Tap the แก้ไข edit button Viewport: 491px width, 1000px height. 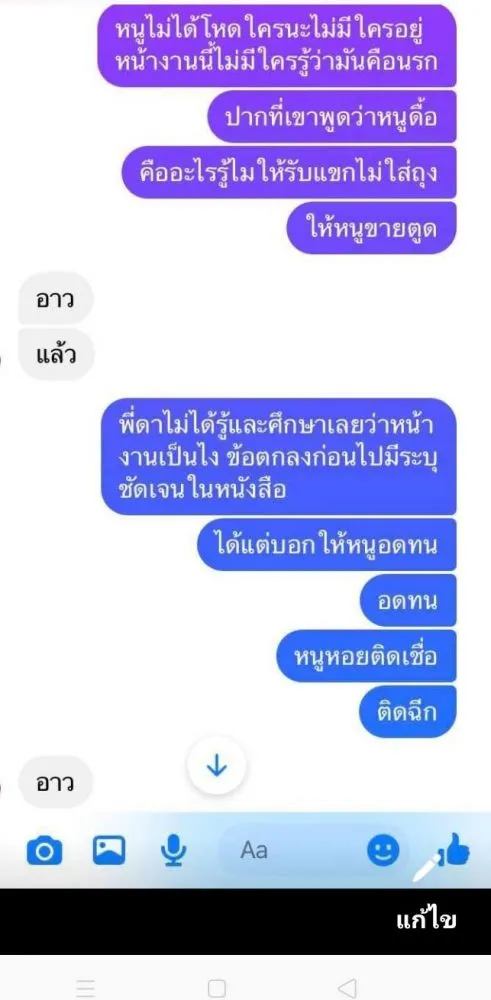(427, 920)
